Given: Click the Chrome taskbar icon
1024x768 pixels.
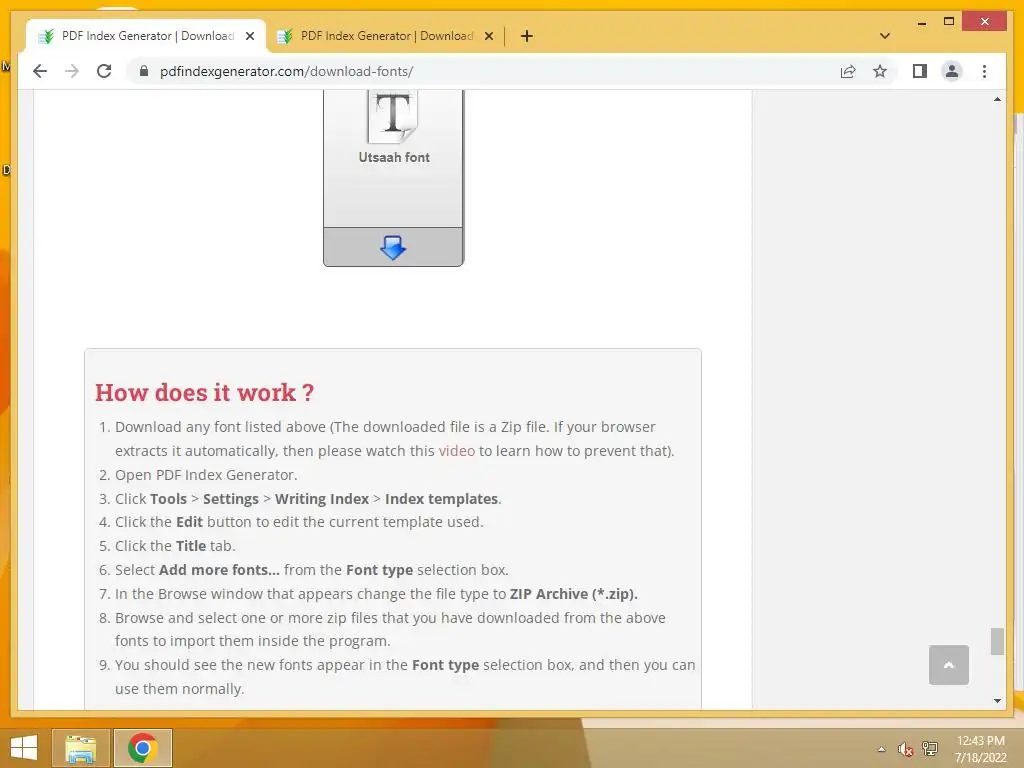Looking at the screenshot, I should tap(142, 748).
